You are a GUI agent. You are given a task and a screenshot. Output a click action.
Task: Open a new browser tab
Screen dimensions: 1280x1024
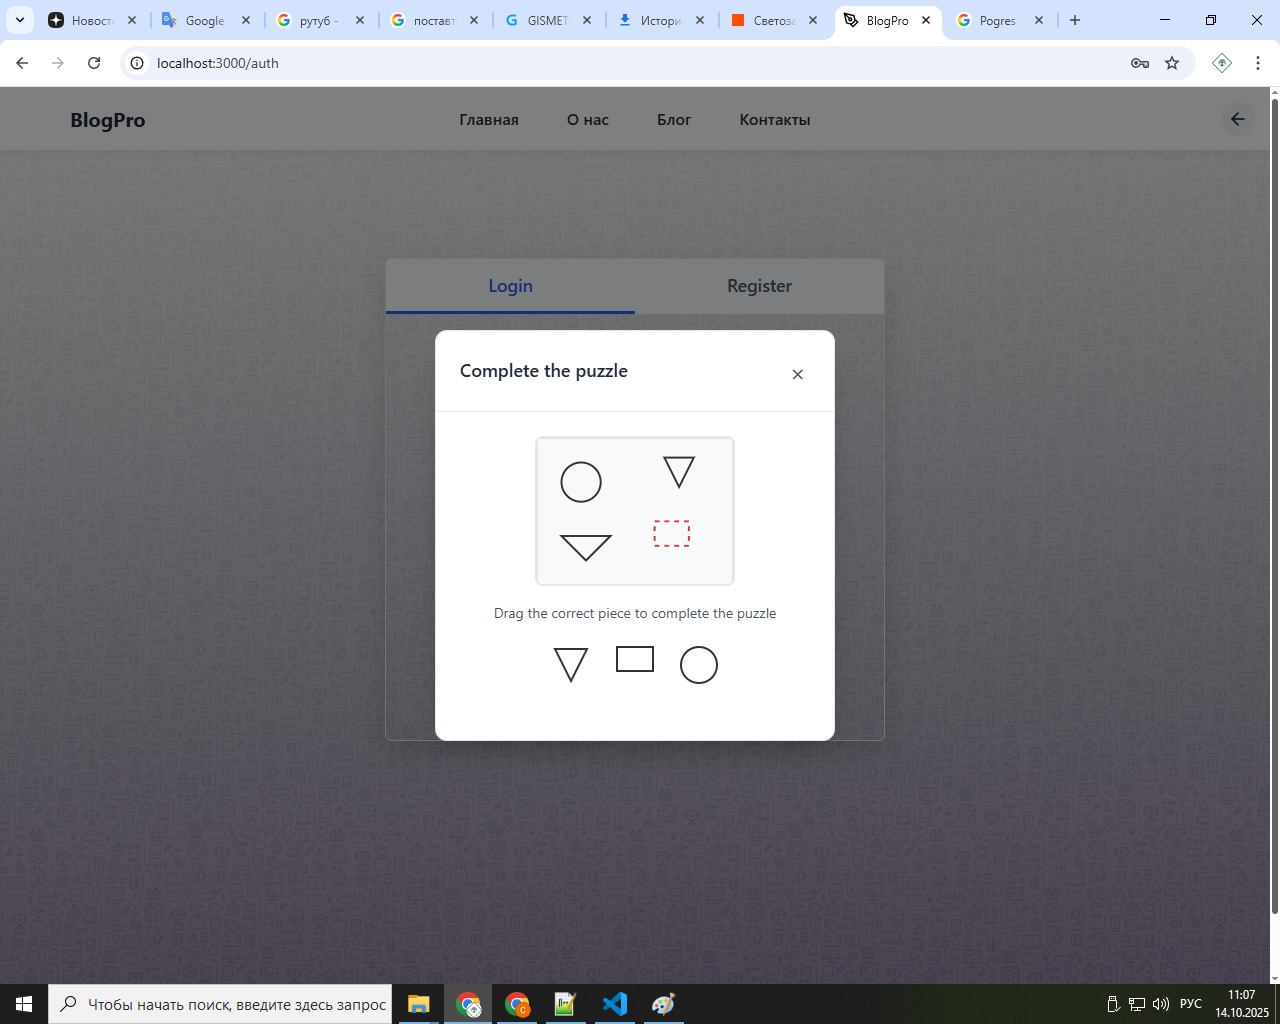pos(1075,20)
